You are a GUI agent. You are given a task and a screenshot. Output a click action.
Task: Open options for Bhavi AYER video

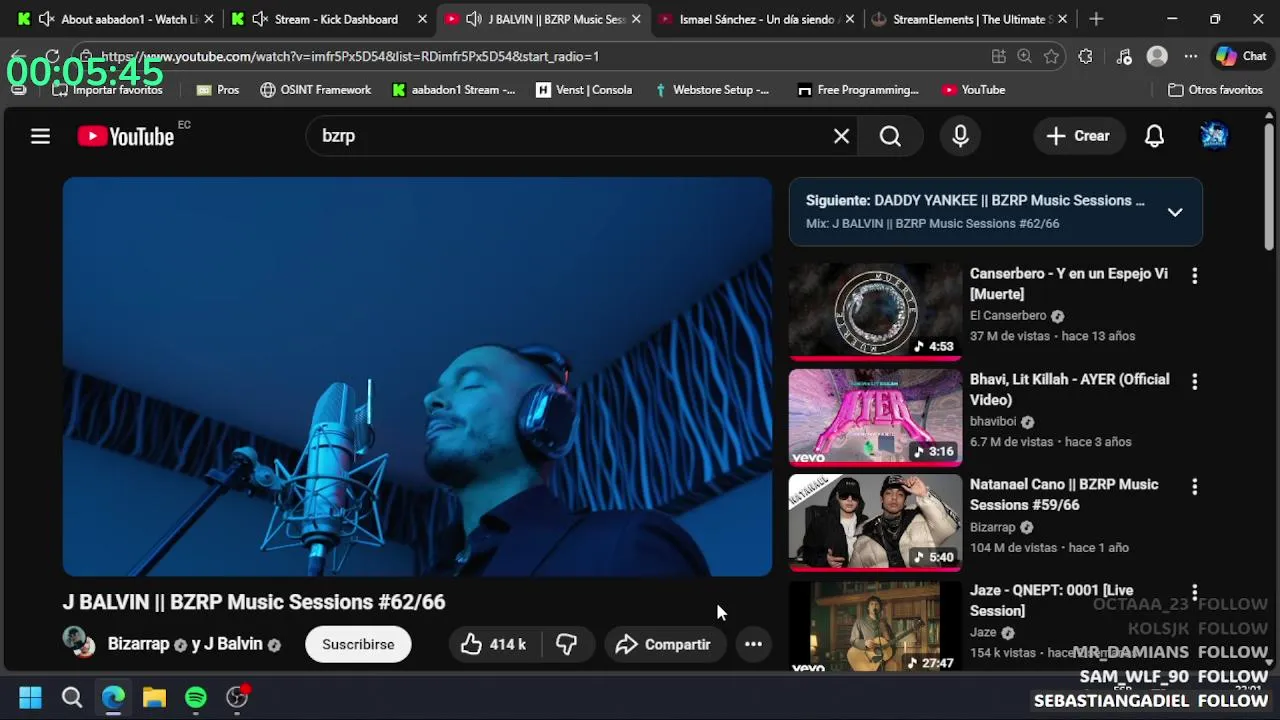tap(1194, 381)
